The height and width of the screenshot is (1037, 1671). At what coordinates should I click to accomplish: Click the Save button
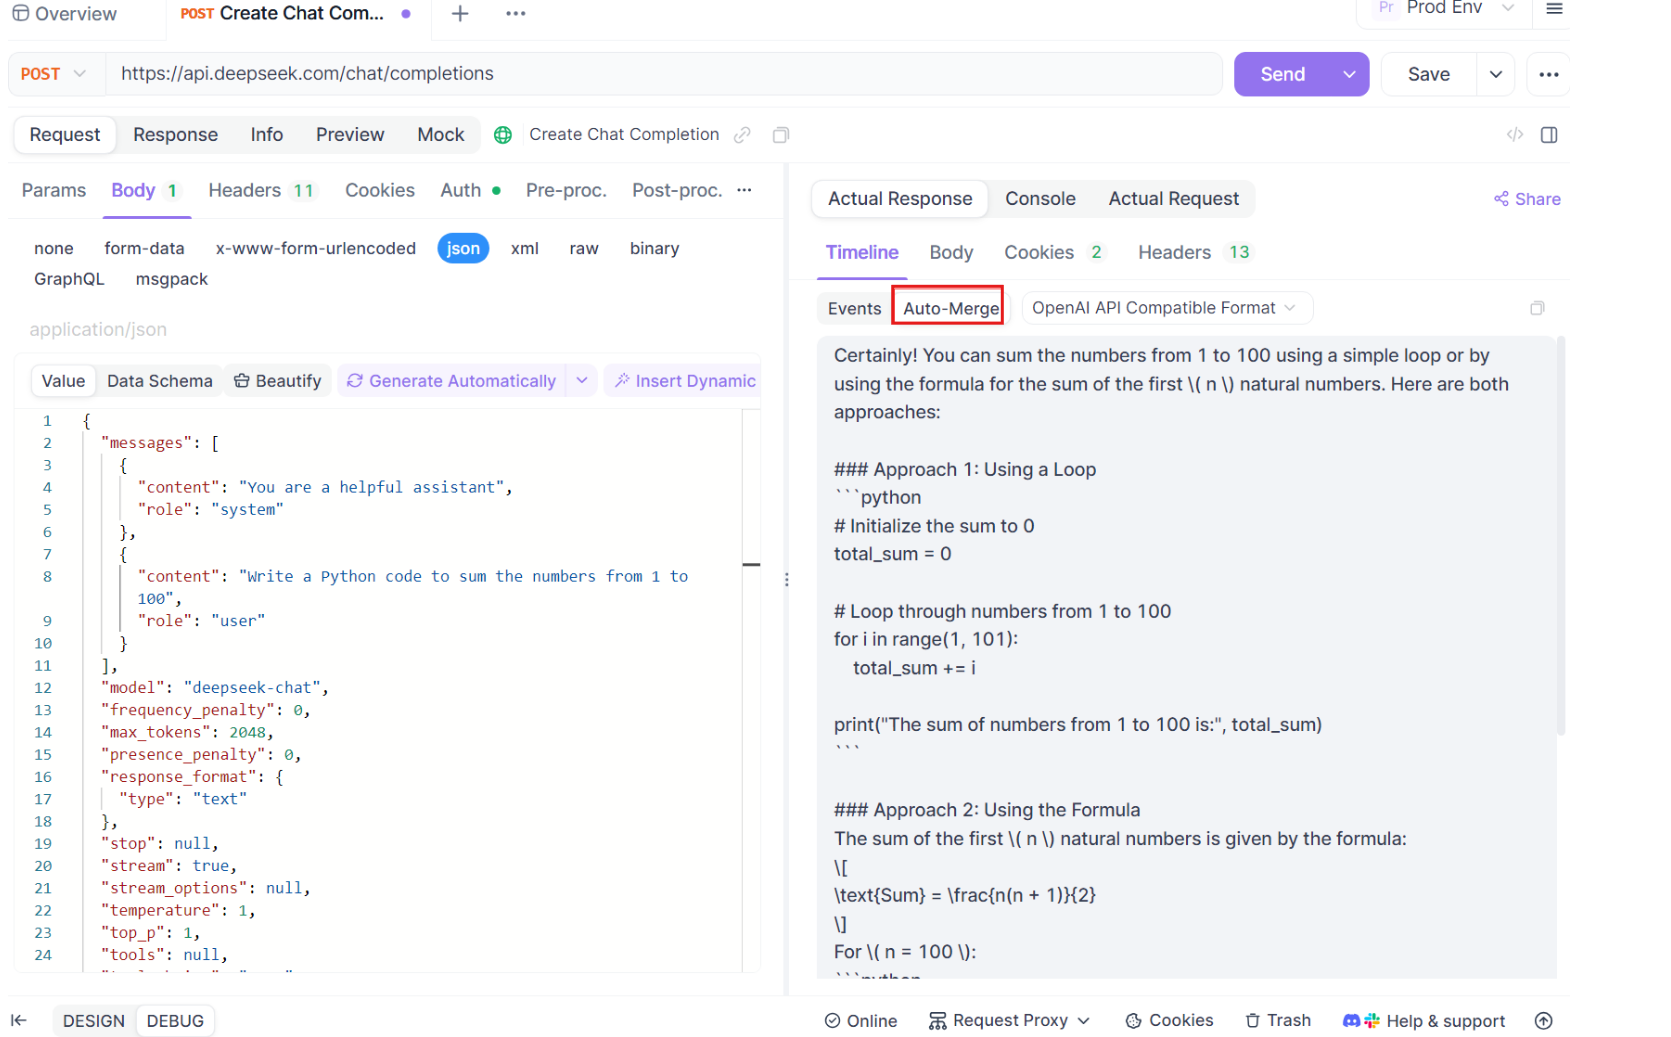click(1429, 74)
